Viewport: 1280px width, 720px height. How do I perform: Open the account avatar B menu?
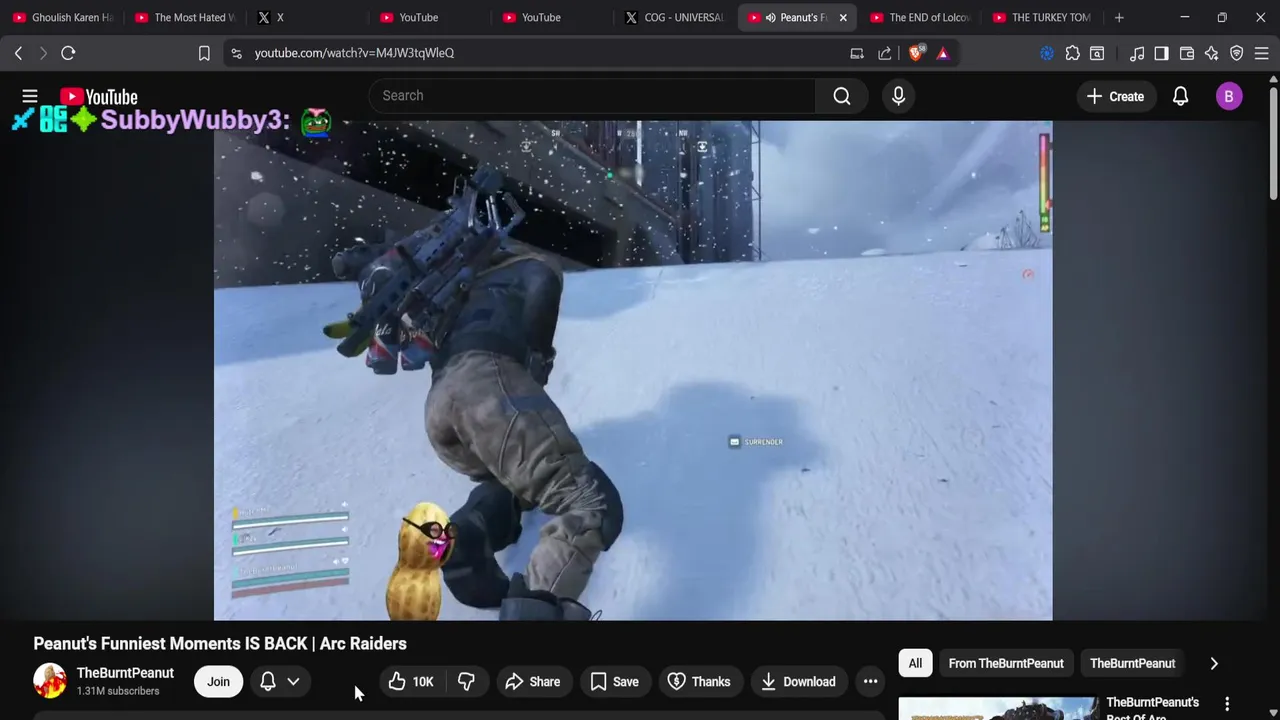[1229, 96]
